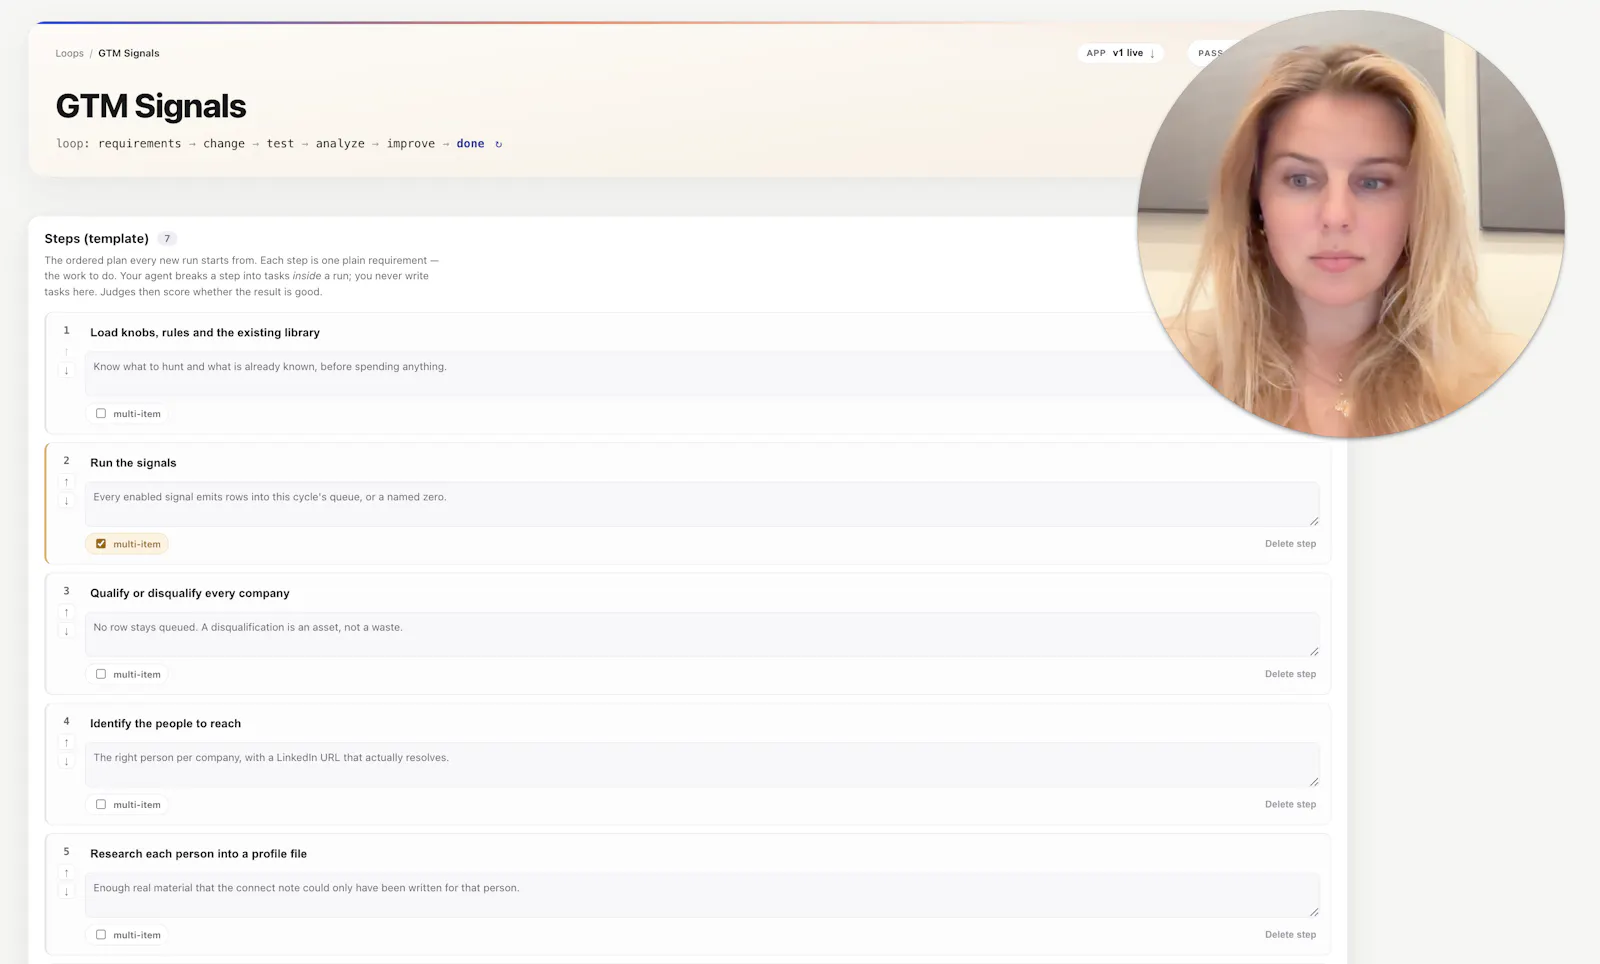Viewport: 1600px width, 964px height.
Task: Edit title Run the signals
Action: 133,463
